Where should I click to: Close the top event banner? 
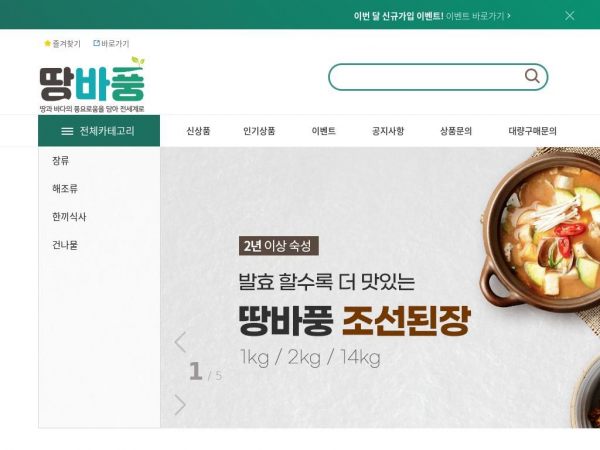tap(569, 15)
